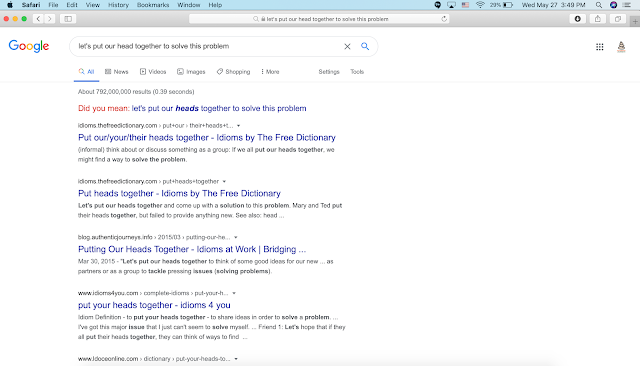
Task: Click Safari forward navigation arrow
Action: (50, 19)
